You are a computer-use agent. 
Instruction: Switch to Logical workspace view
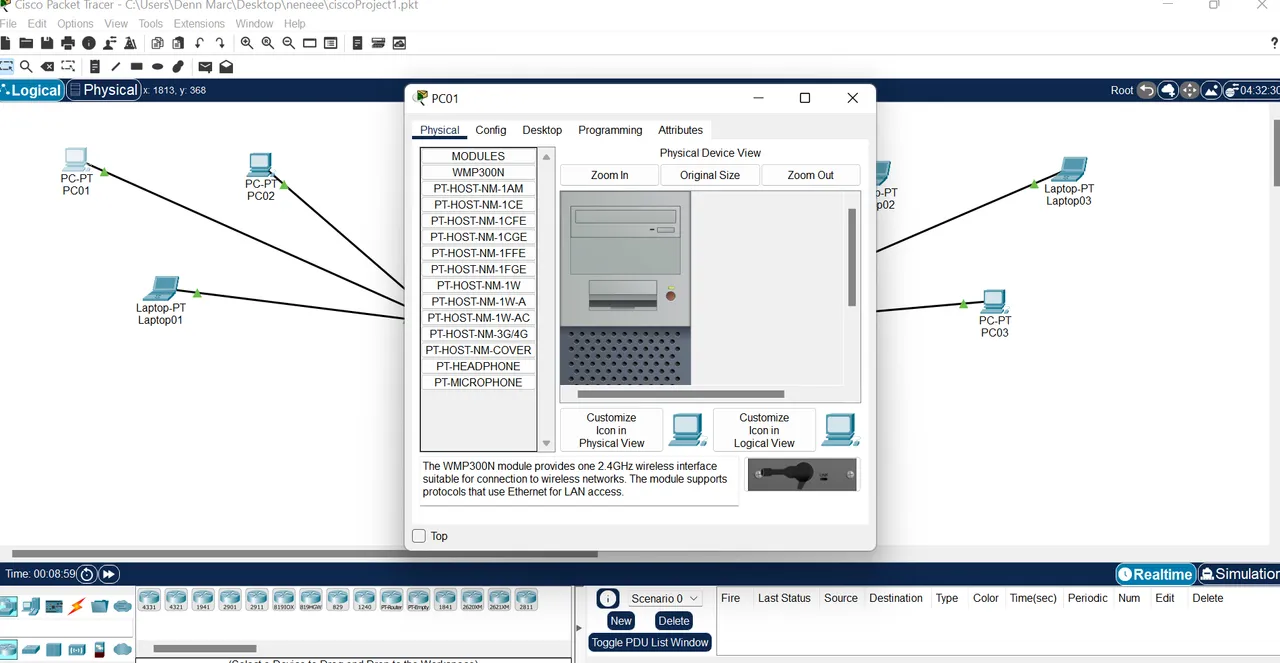click(31, 90)
